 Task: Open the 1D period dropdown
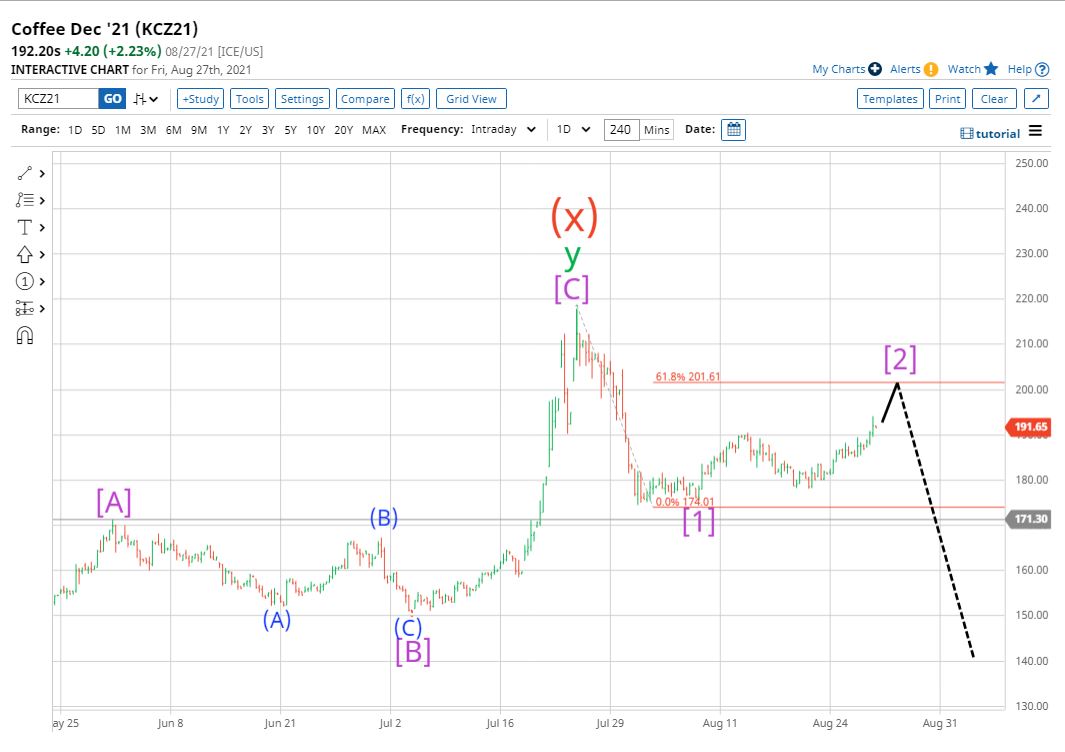coord(573,129)
